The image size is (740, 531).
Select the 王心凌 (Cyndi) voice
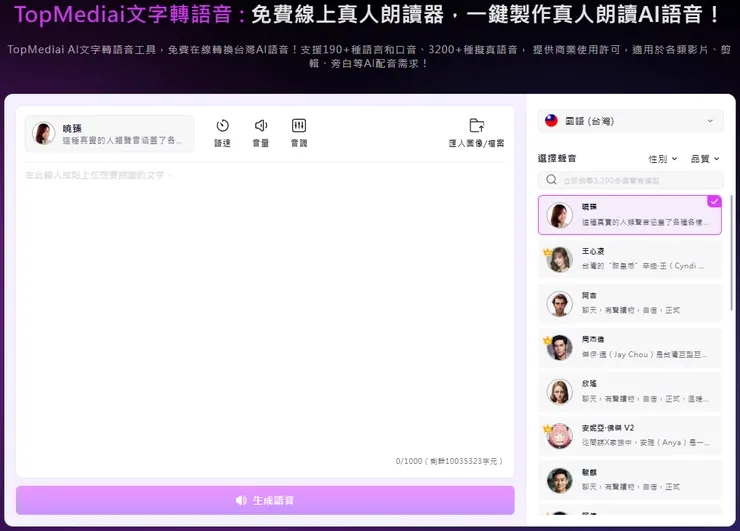point(630,259)
